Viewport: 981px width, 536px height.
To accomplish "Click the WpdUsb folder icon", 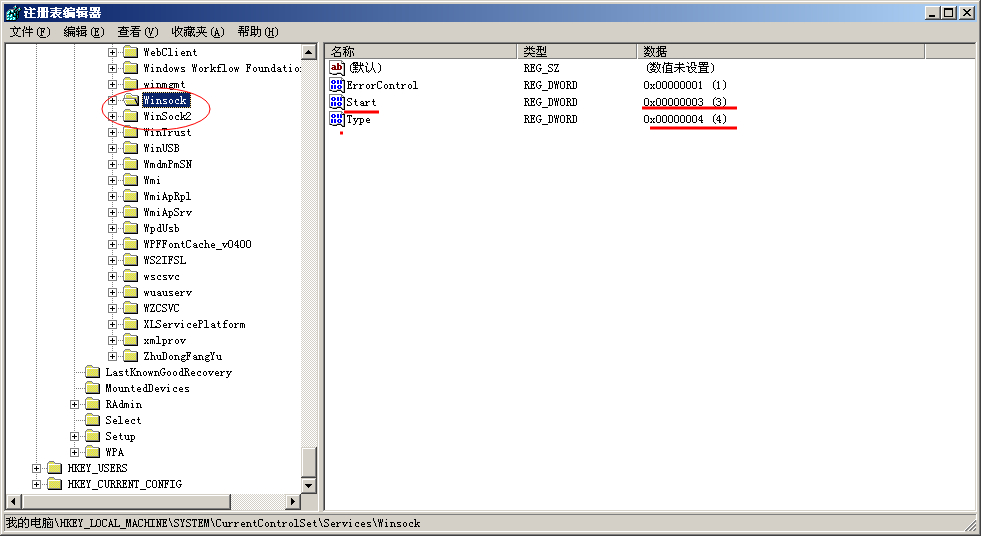I will (x=131, y=228).
